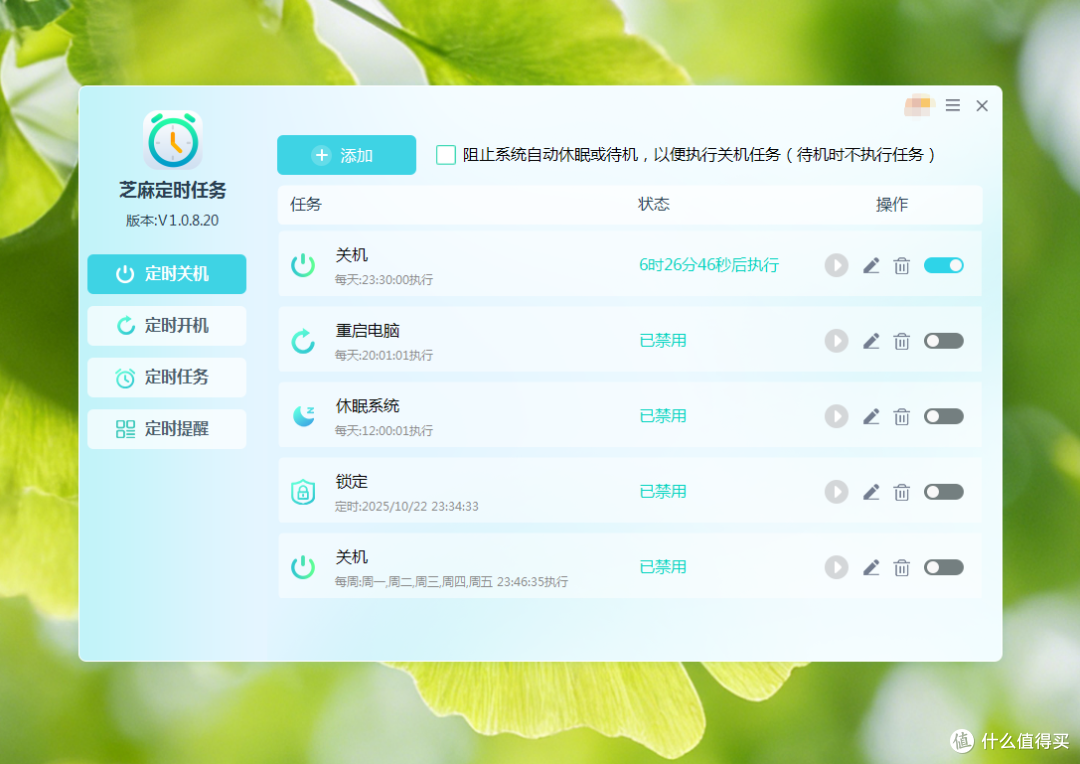This screenshot has height=764, width=1080.
Task: Enable the 重启电脑 task switch
Action: [x=944, y=341]
